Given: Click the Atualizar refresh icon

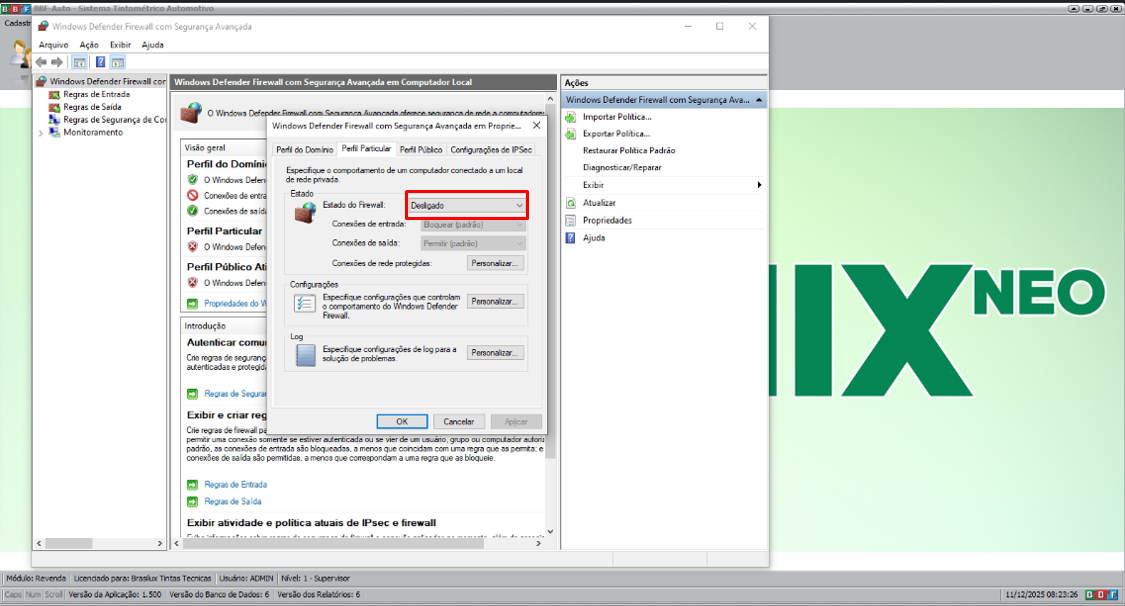Looking at the screenshot, I should point(571,203).
